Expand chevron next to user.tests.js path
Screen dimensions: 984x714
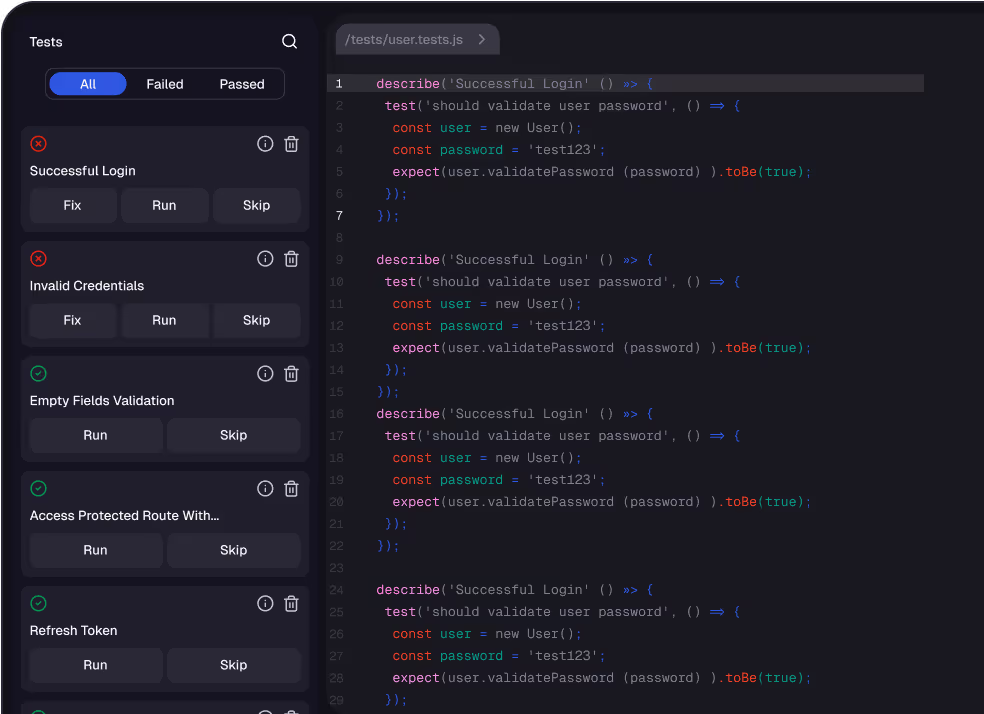(482, 40)
